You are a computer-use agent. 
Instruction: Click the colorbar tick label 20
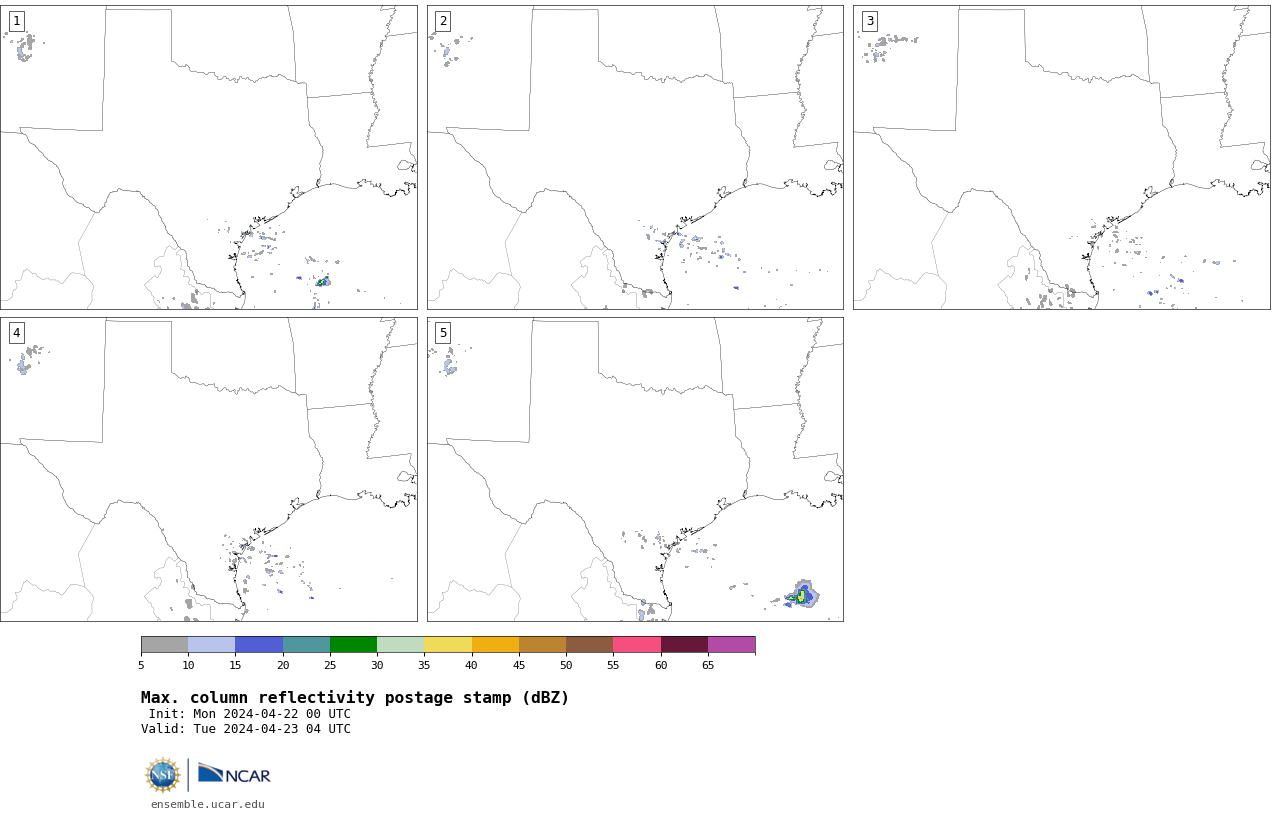pos(283,666)
